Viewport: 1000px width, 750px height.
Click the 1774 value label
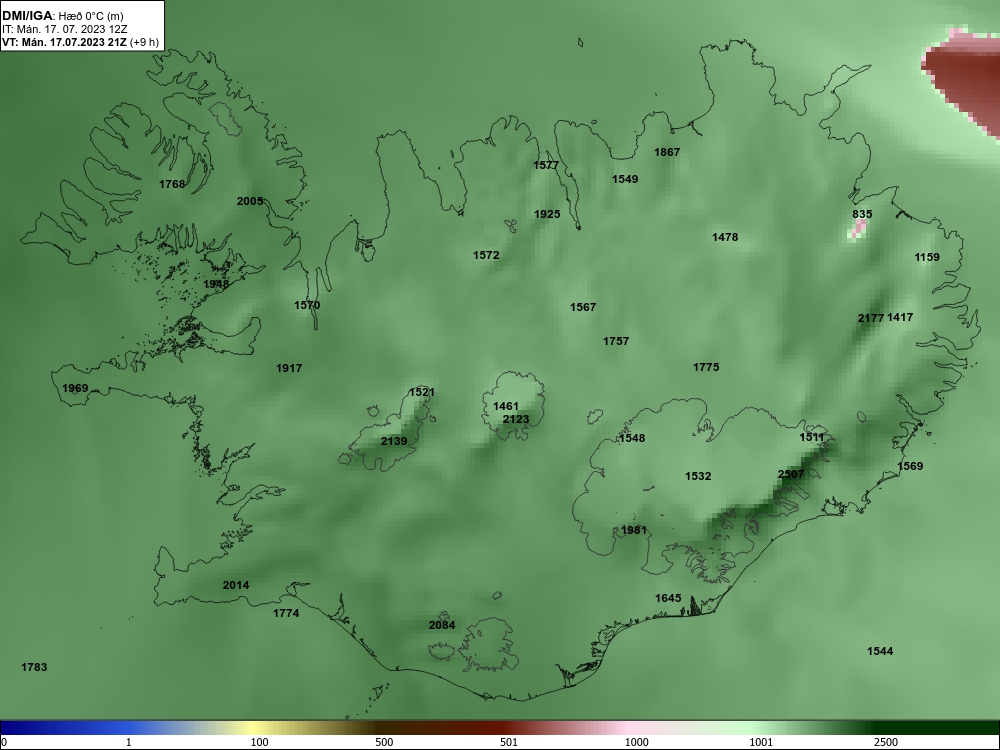tap(286, 614)
